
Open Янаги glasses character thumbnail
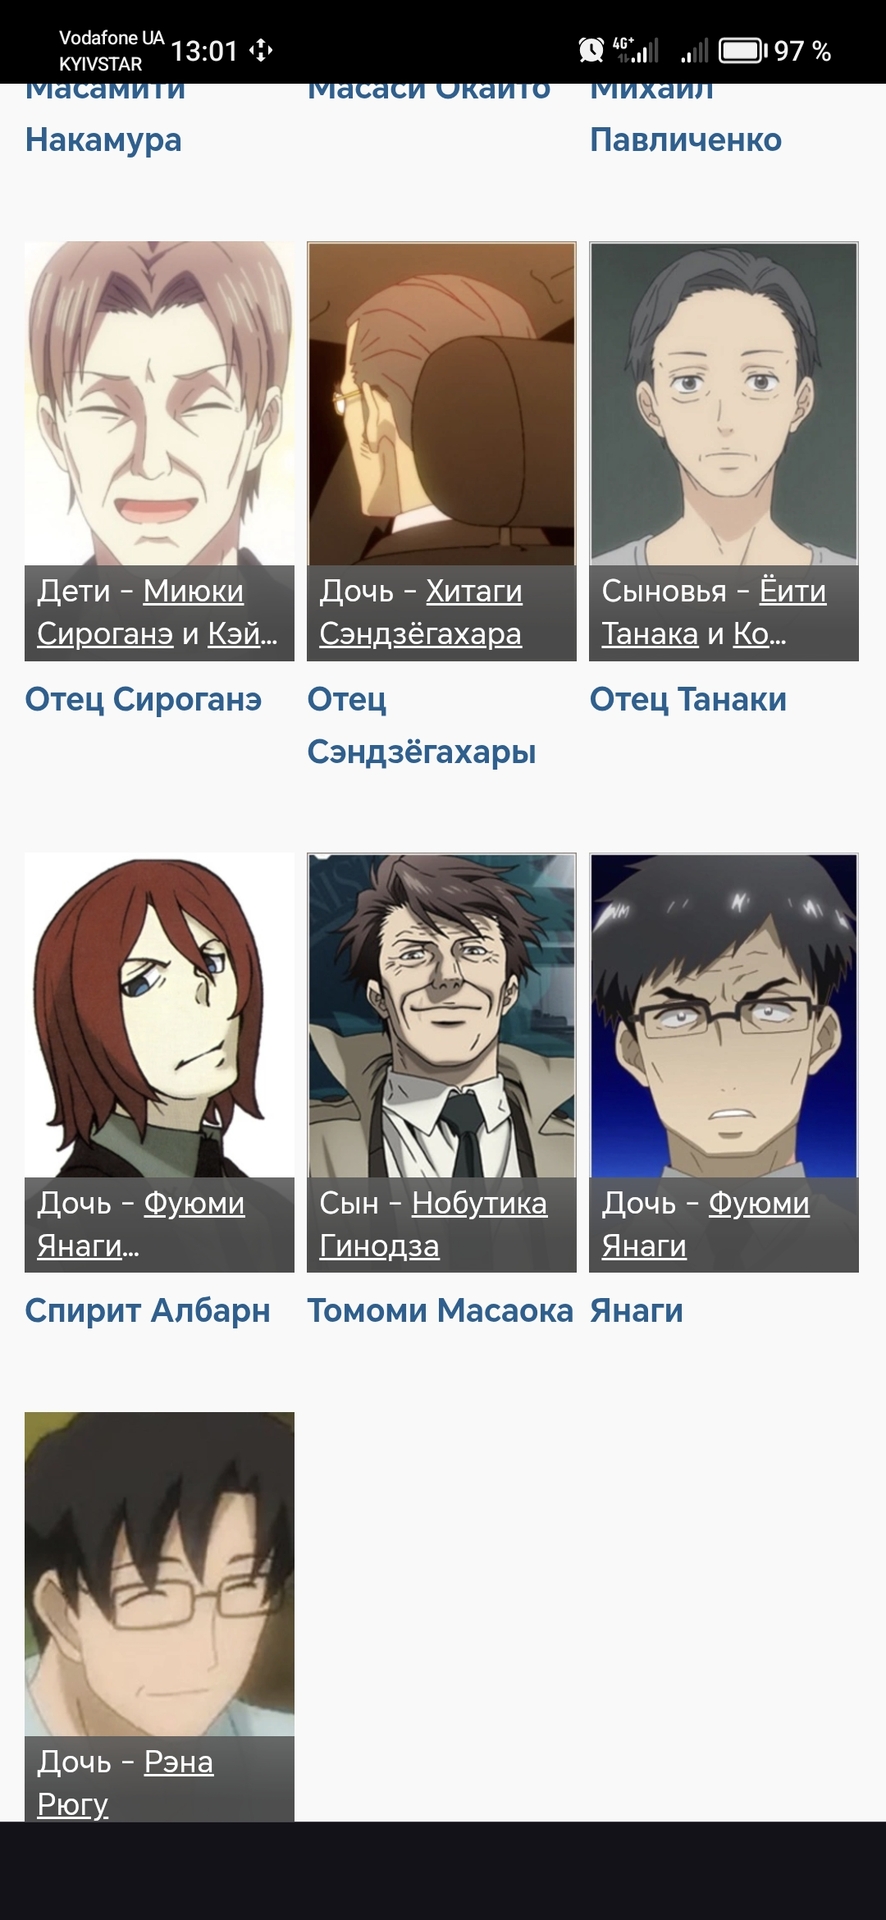click(x=723, y=1015)
